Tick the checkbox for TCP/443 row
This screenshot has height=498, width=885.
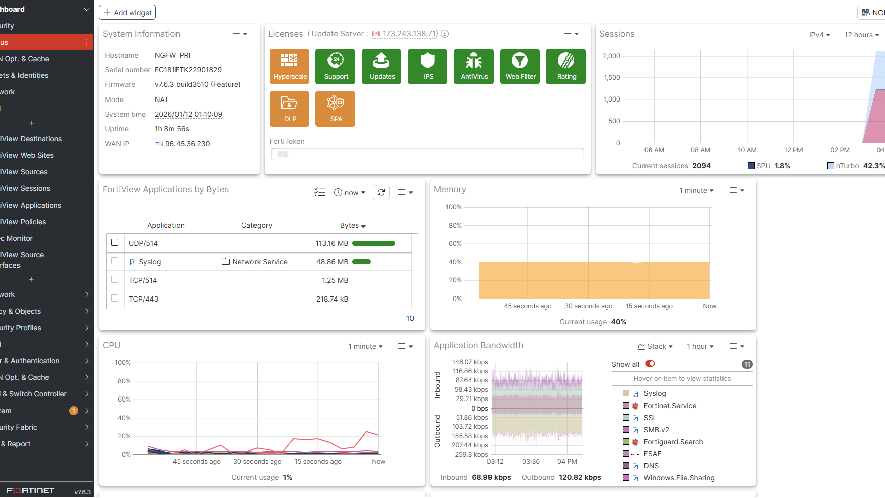point(114,298)
